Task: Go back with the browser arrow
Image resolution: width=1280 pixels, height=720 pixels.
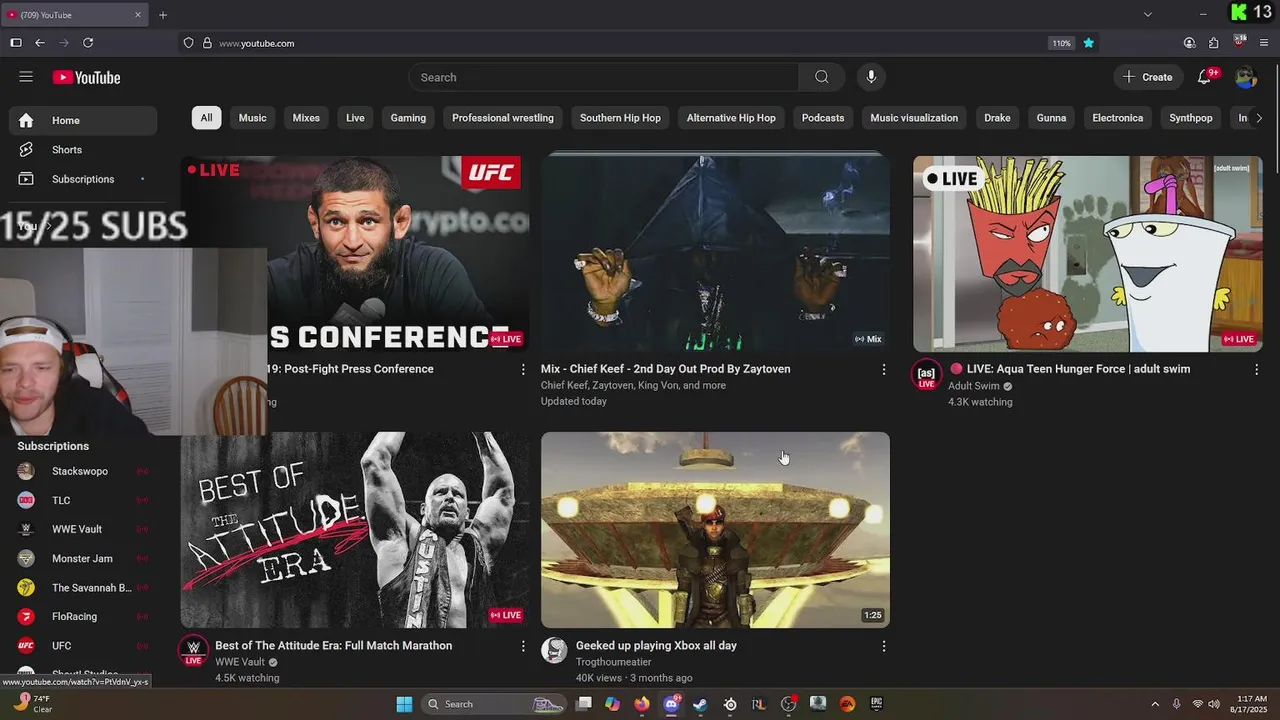Action: [x=40, y=43]
